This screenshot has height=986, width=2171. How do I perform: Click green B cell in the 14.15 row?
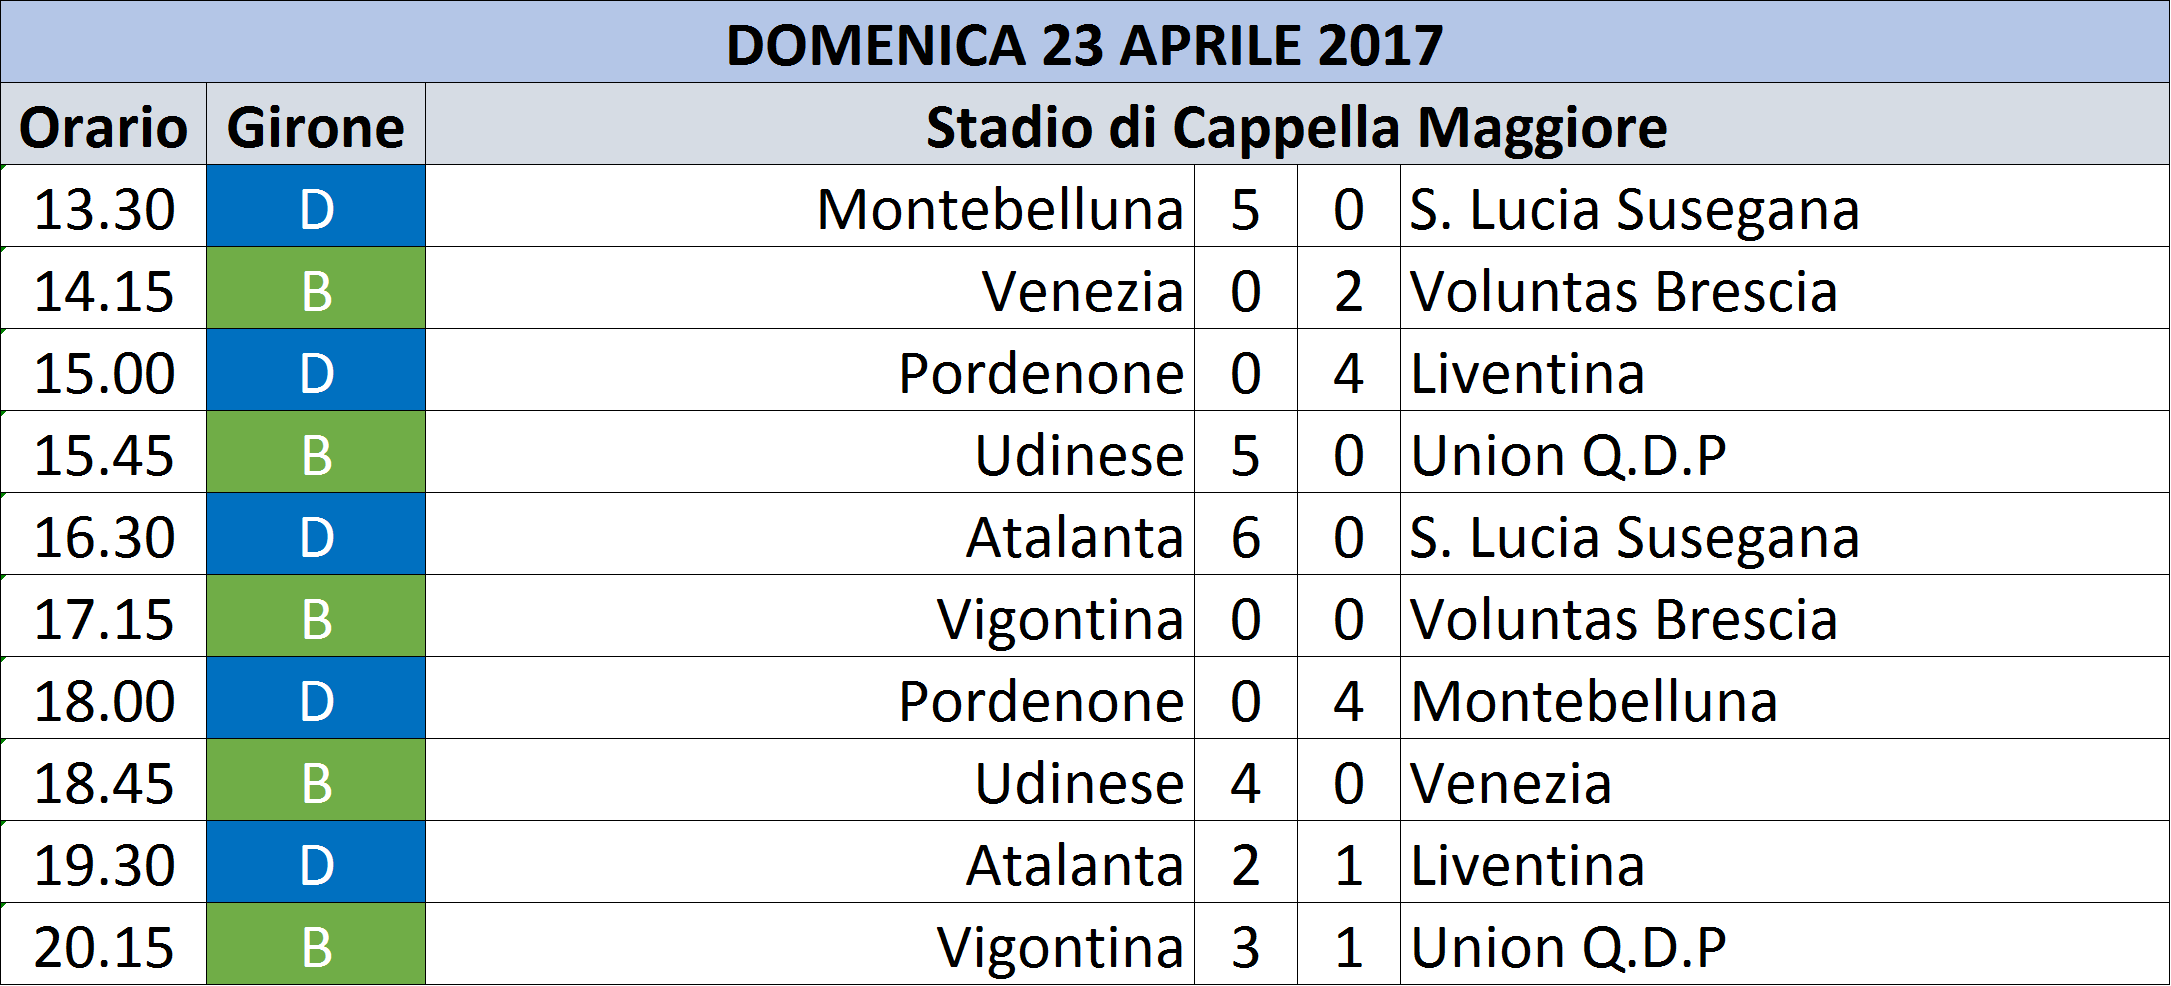[x=316, y=288]
